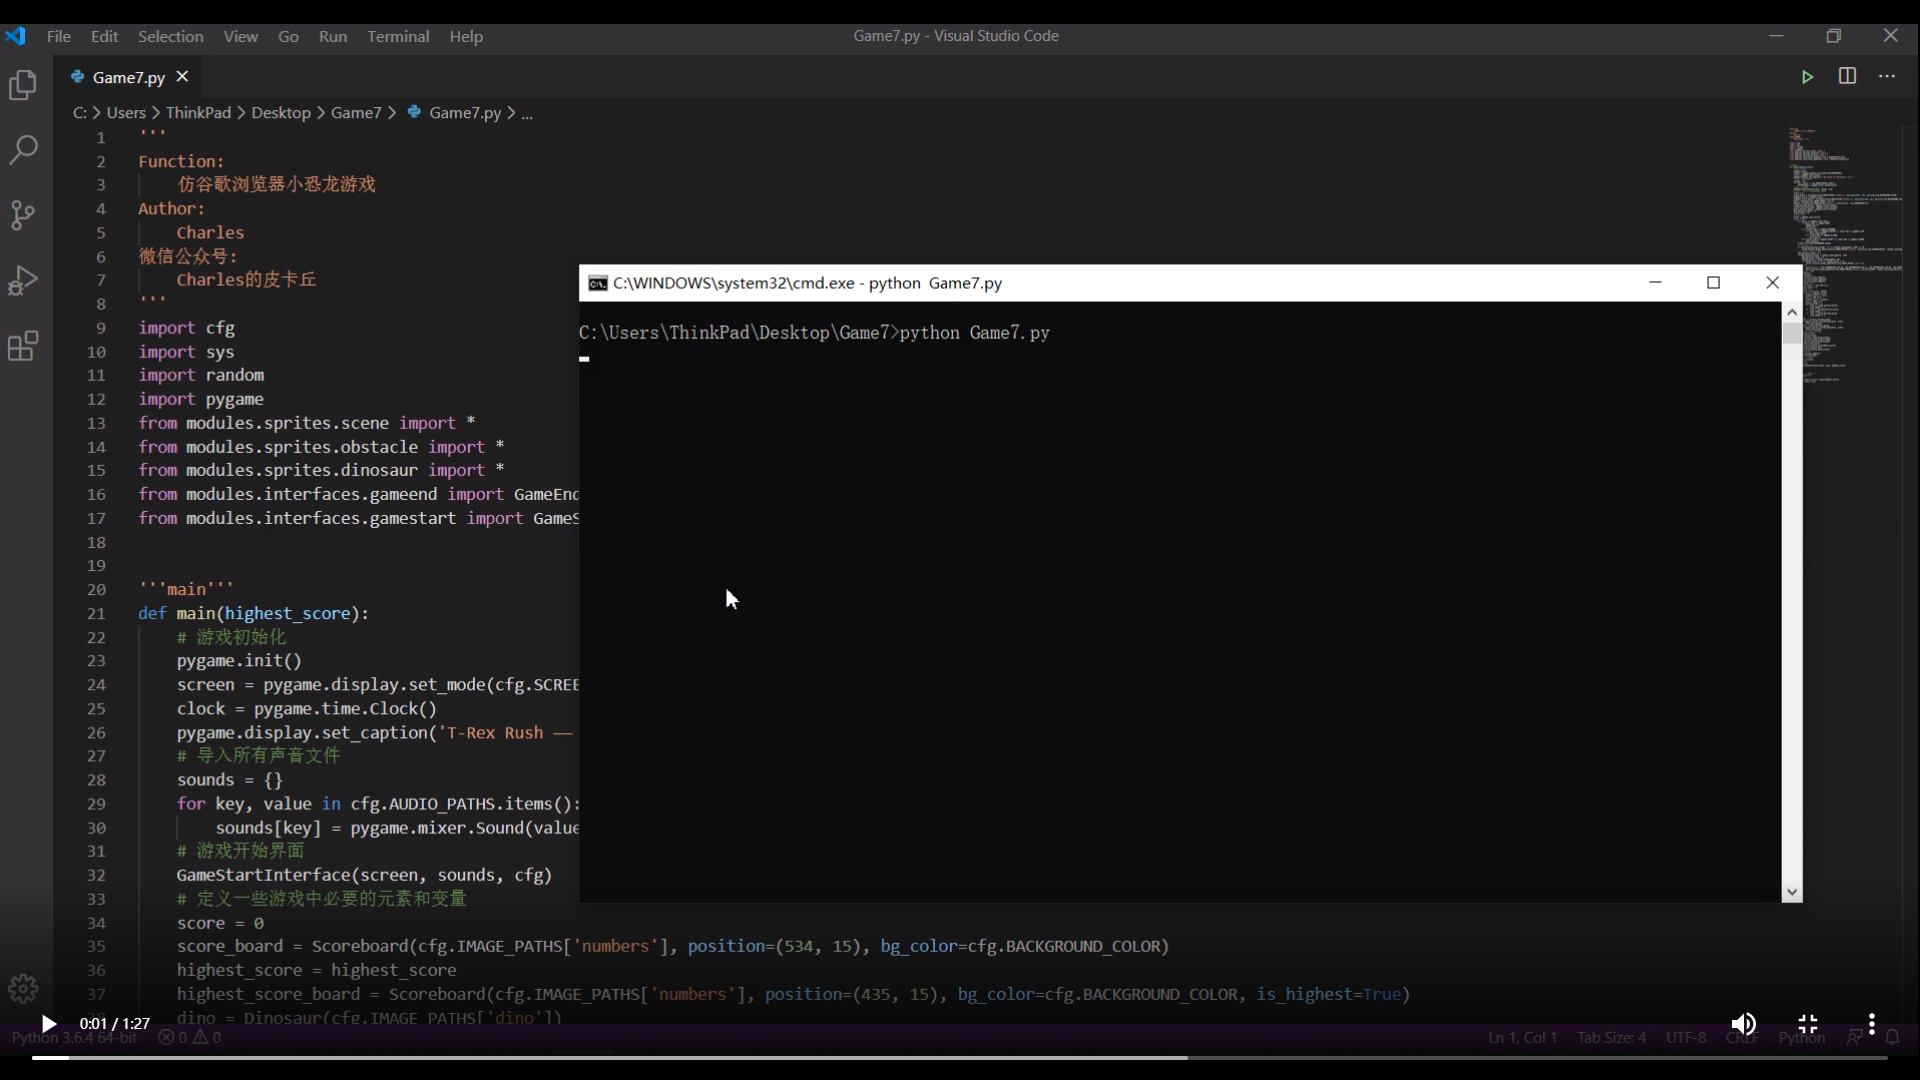
Task: Seek on the video progress bar
Action: point(960,1057)
